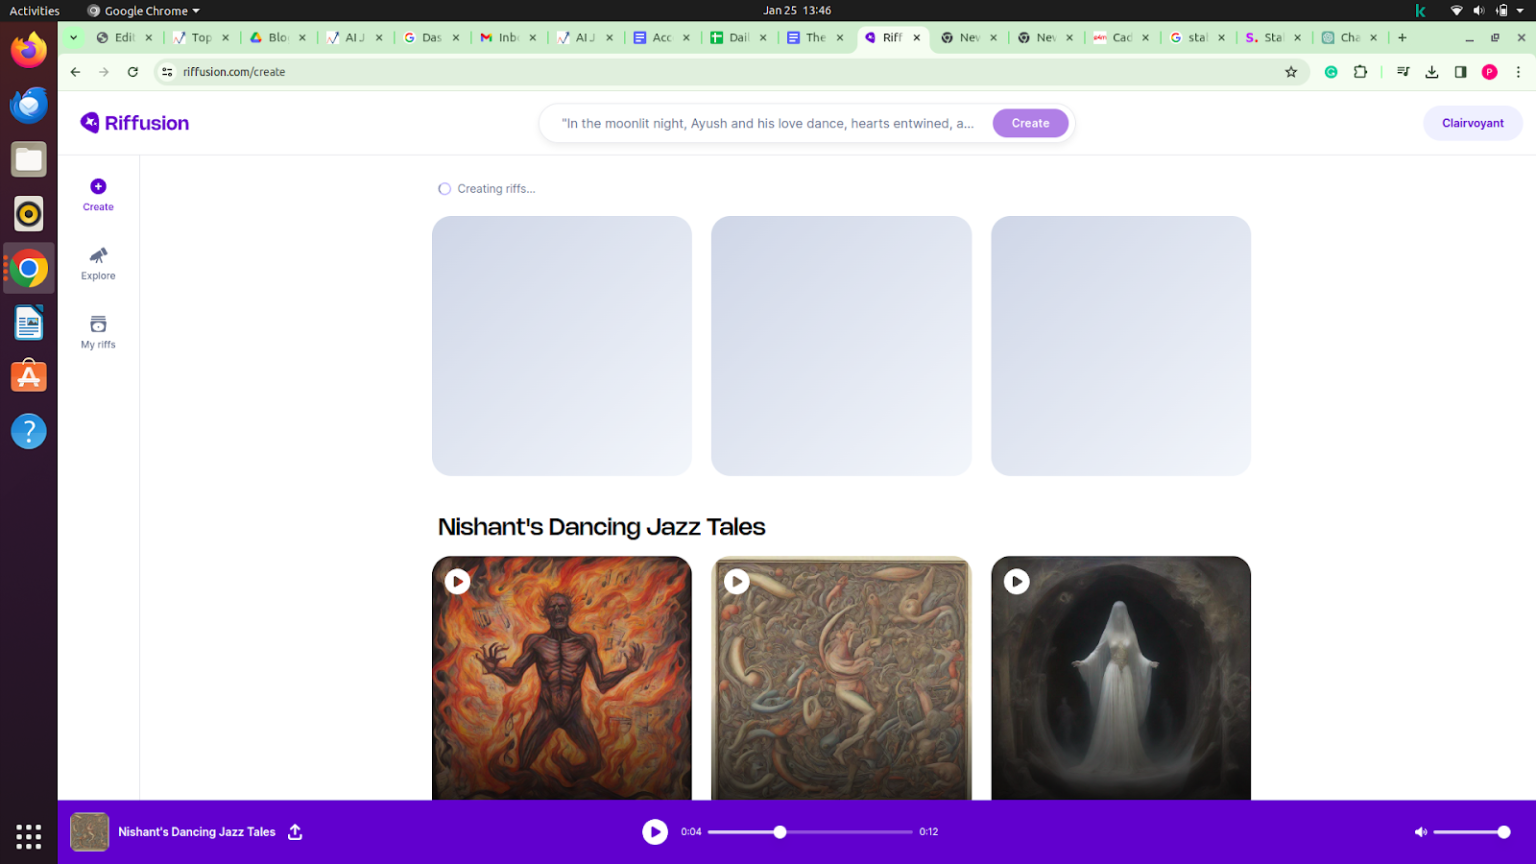This screenshot has width=1536, height=864.
Task: Toggle Chrome side panel
Action: coord(1460,72)
